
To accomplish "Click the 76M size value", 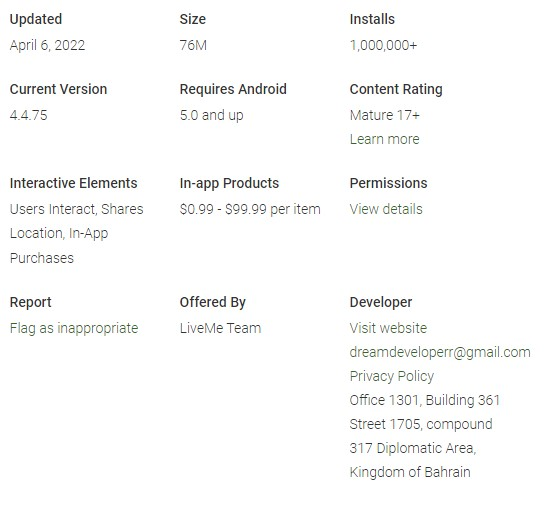I will [193, 45].
